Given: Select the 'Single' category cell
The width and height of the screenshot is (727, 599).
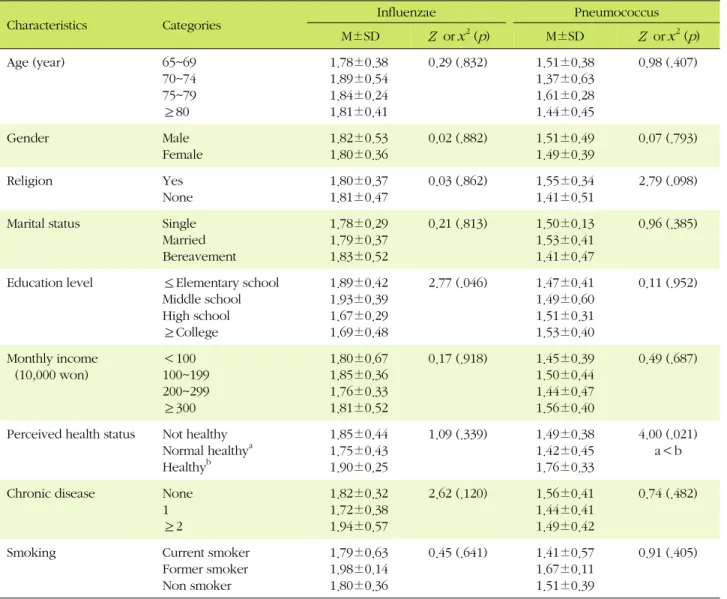Looking at the screenshot, I should tap(179, 224).
